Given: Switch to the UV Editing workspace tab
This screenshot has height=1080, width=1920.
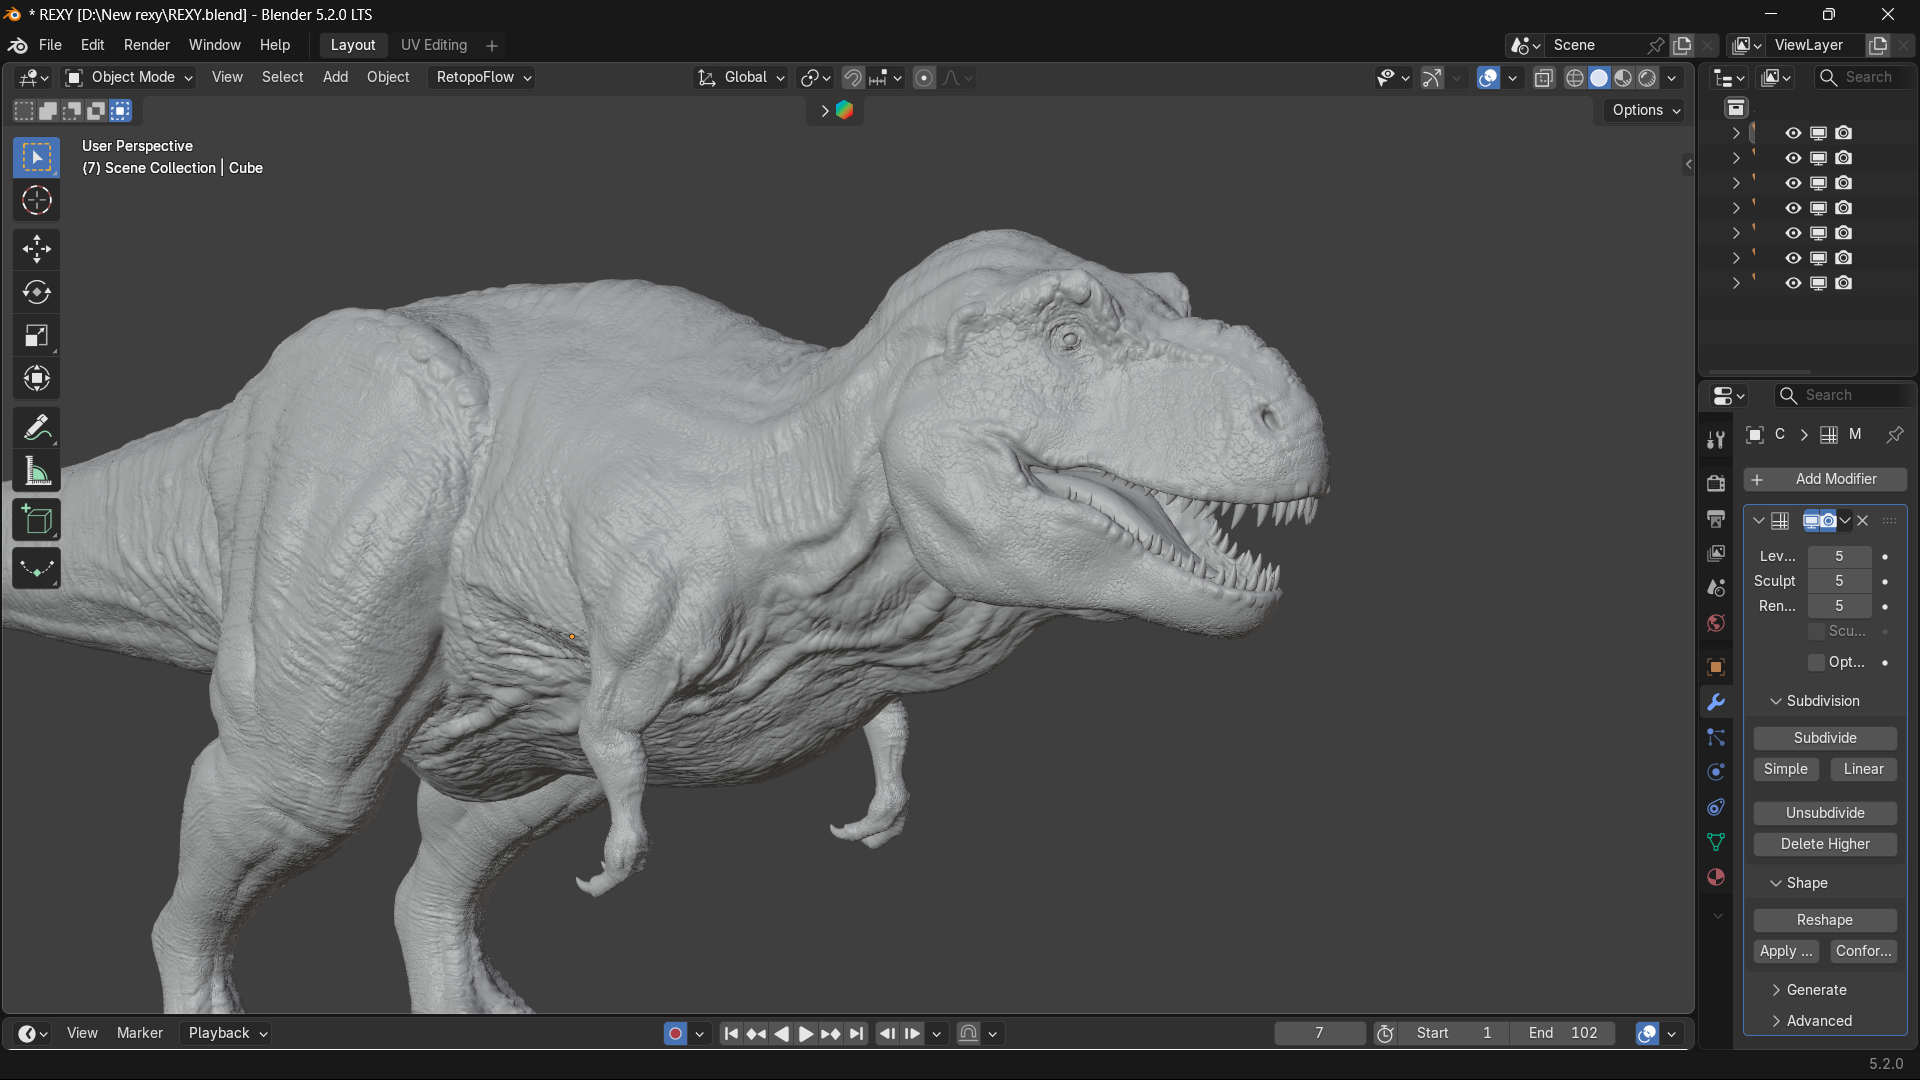Looking at the screenshot, I should coord(434,45).
